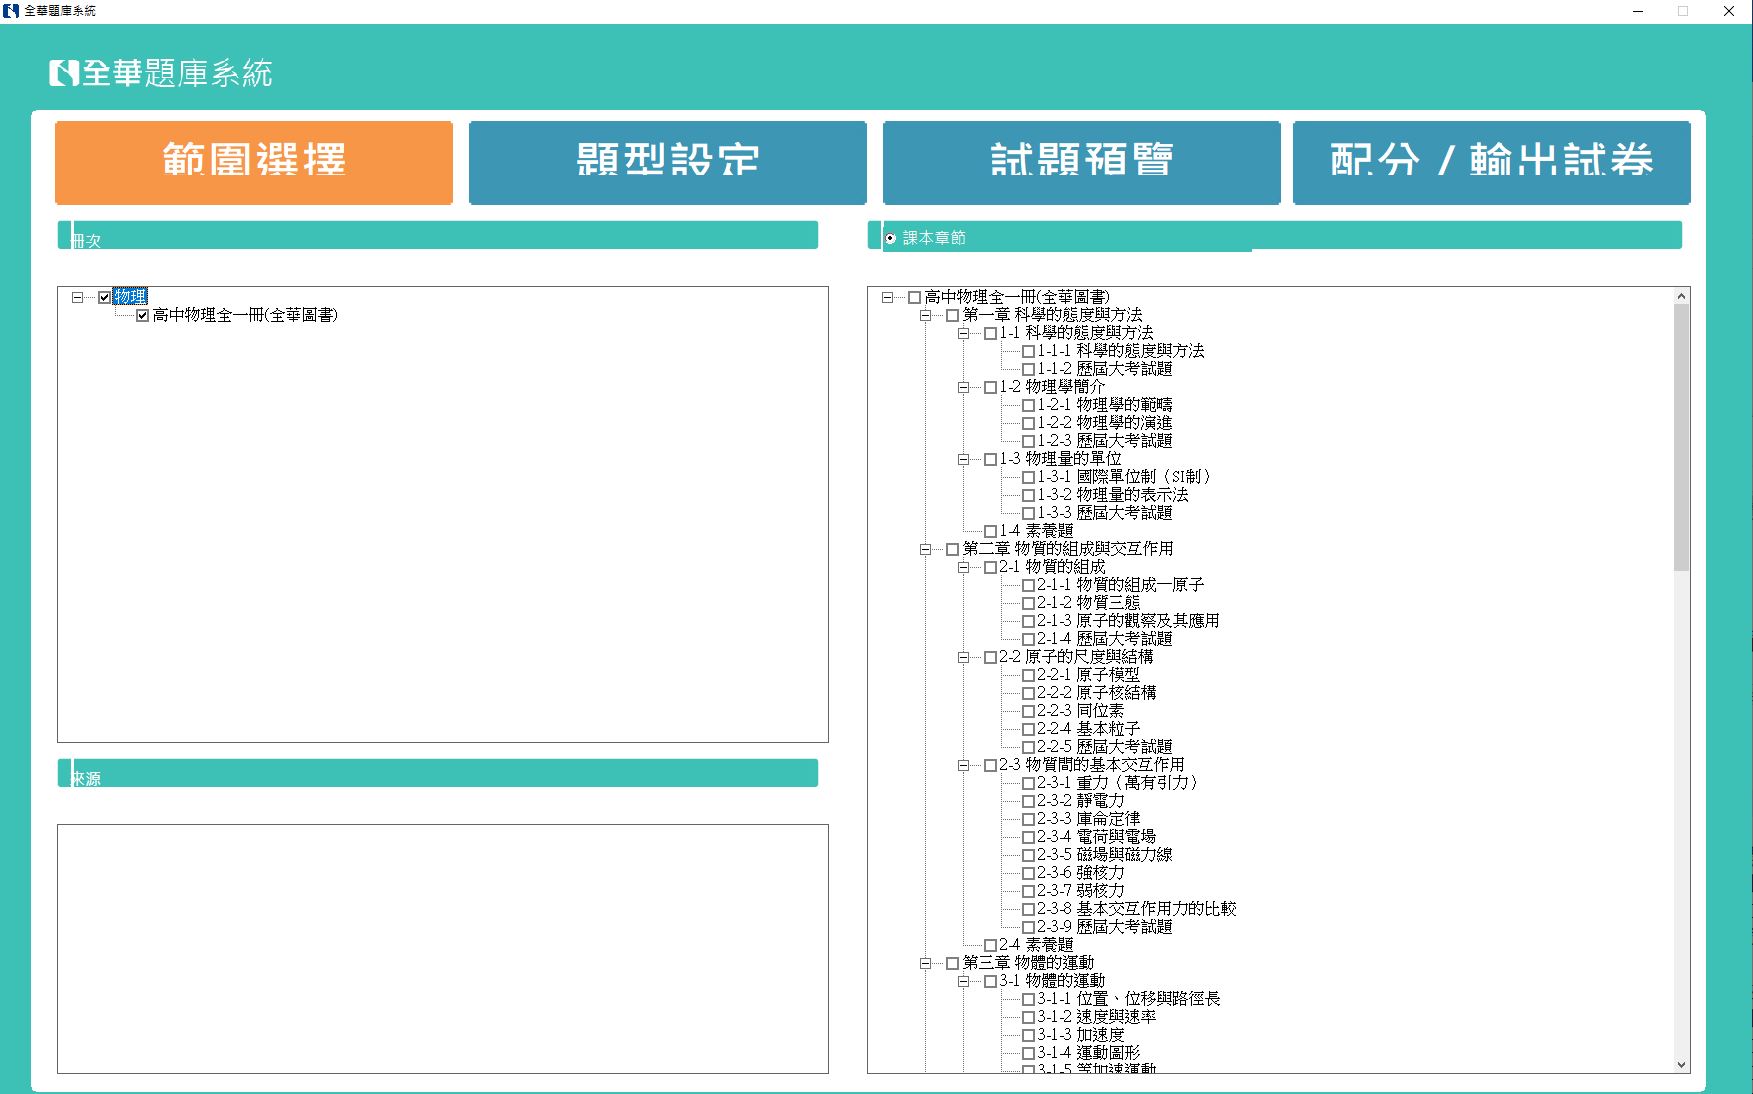The height and width of the screenshot is (1094, 1753).
Task: Select the 課本章節 radio button
Action: click(890, 238)
